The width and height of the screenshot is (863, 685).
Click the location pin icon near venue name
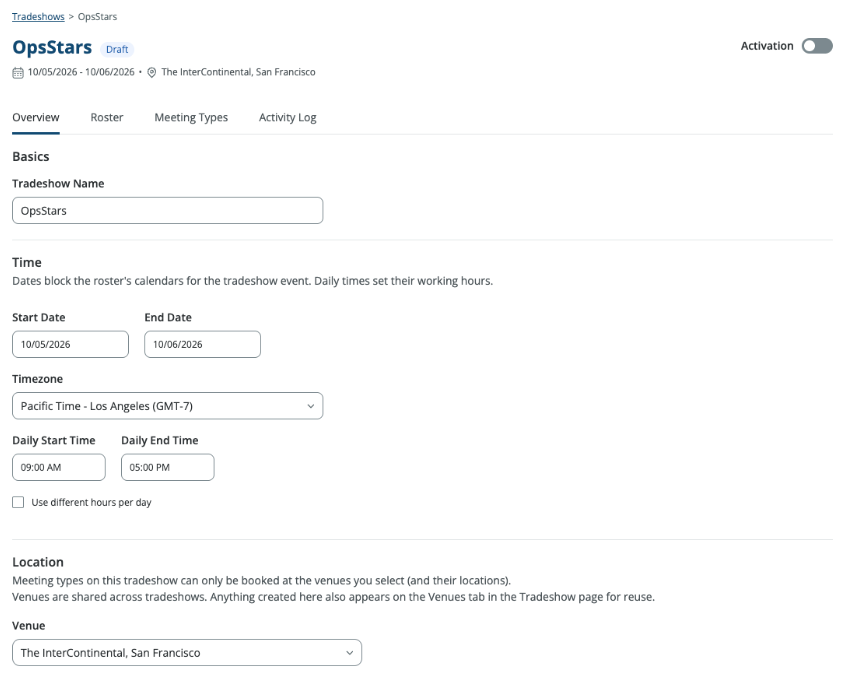(152, 73)
